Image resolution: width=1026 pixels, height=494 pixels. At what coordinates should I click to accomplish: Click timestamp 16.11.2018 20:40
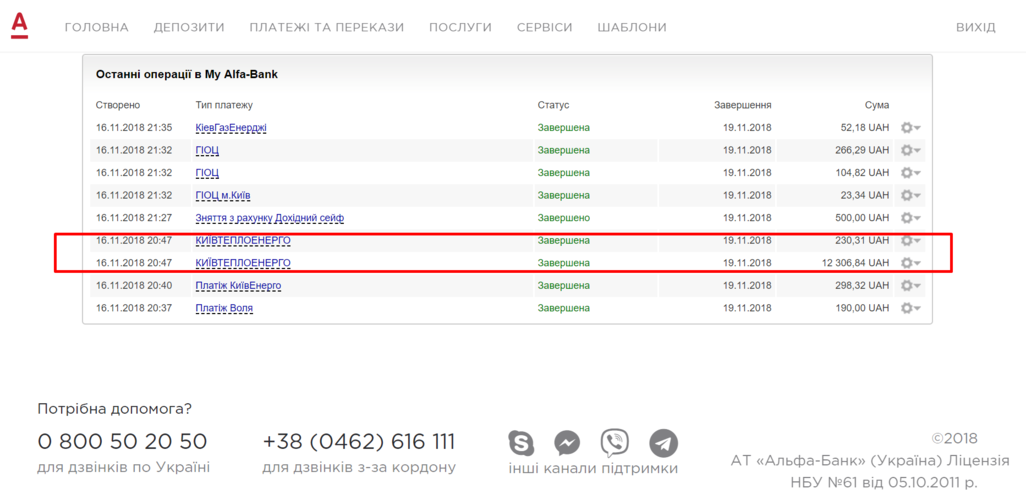coord(133,285)
